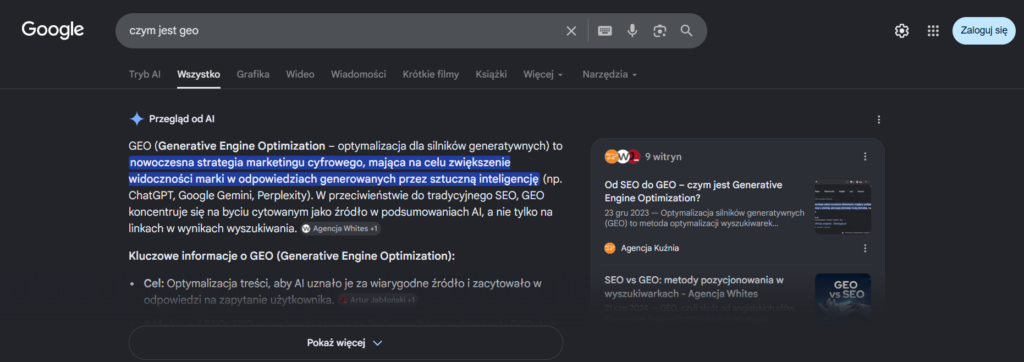The image size is (1024, 362).
Task: Open AI overview three-dot menu
Action: [878, 120]
